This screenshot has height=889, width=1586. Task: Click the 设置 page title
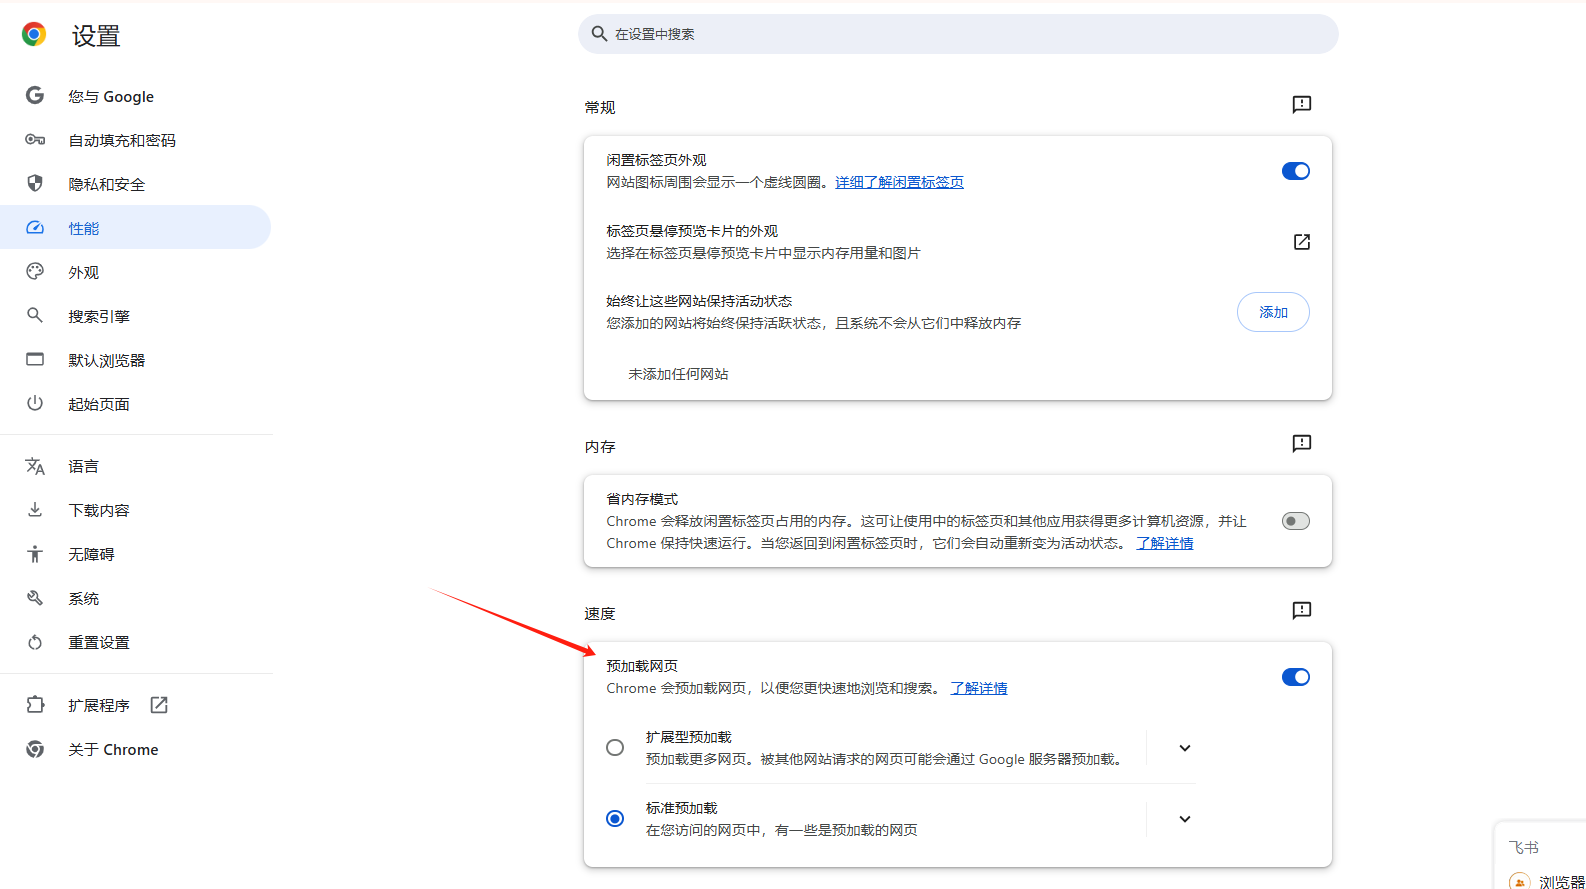coord(96,36)
